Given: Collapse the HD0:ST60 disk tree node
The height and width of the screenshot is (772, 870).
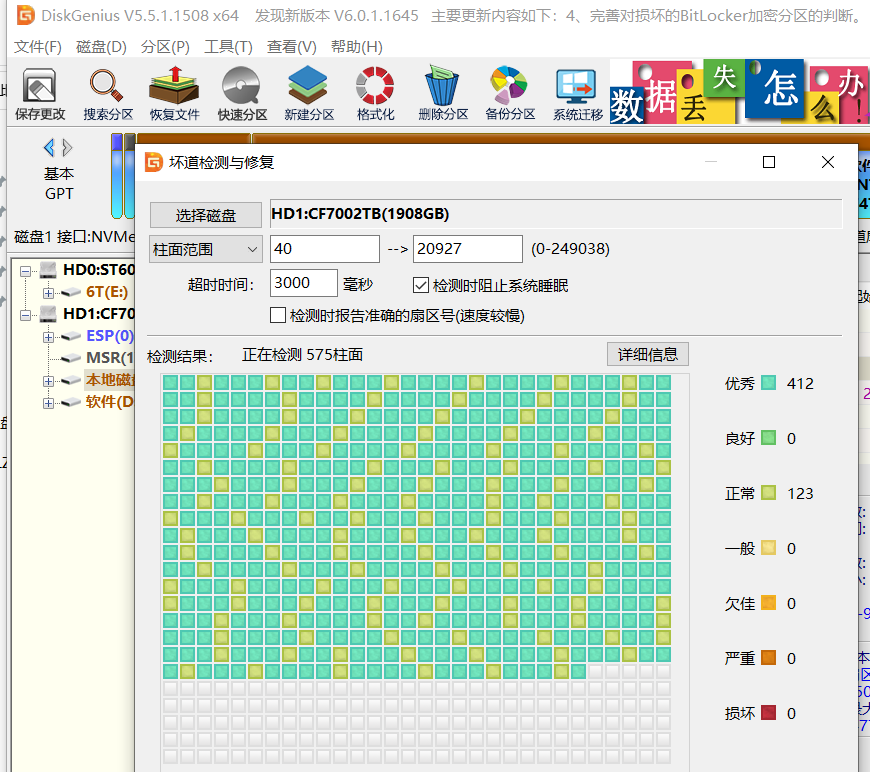Looking at the screenshot, I should click(26, 271).
